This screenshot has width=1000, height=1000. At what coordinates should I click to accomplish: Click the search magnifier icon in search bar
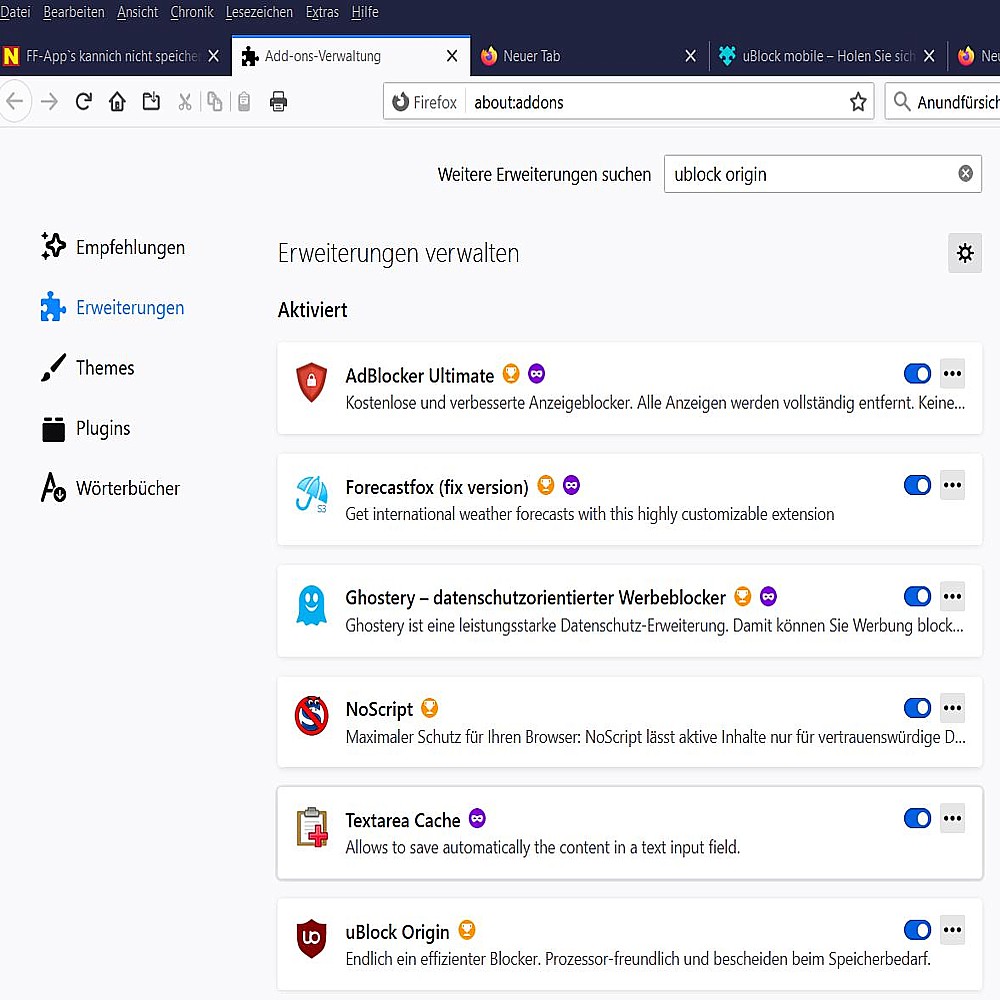point(901,101)
